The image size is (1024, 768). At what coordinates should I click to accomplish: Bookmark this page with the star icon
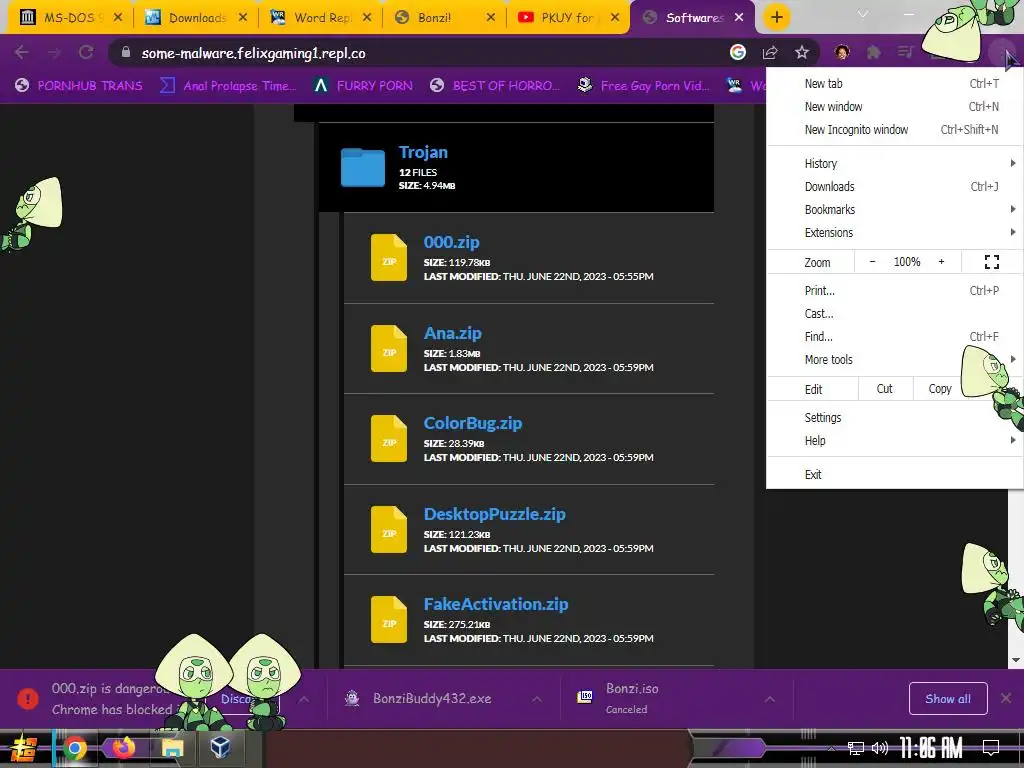[x=802, y=52]
